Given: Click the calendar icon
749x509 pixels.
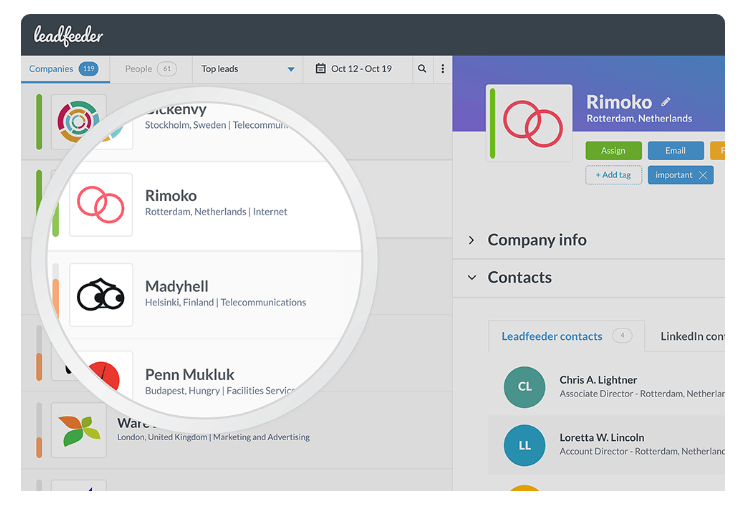Looking at the screenshot, I should click(x=321, y=68).
